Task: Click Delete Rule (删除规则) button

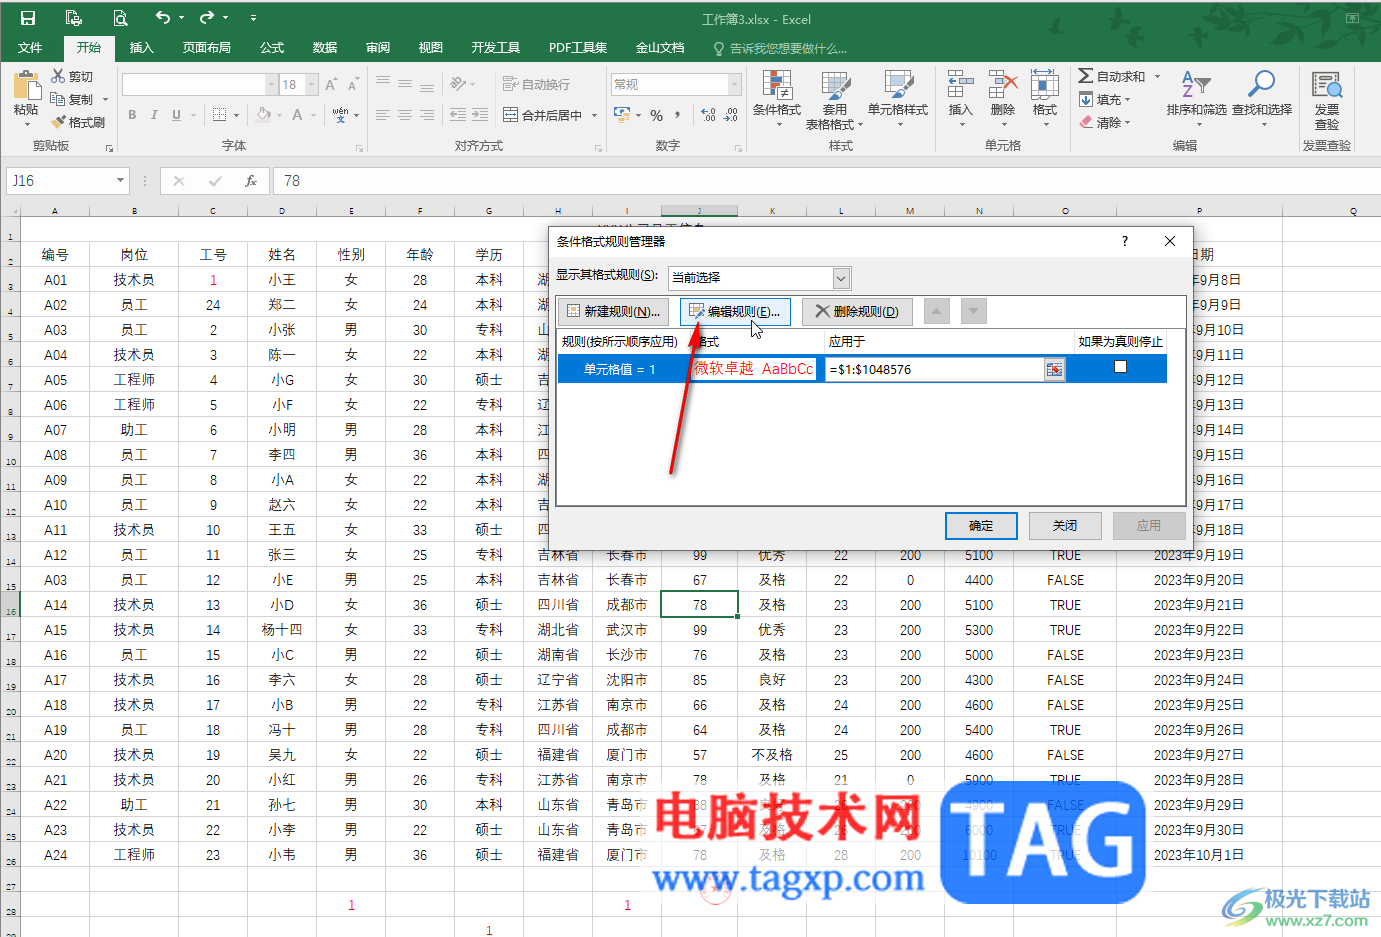Action: [857, 312]
